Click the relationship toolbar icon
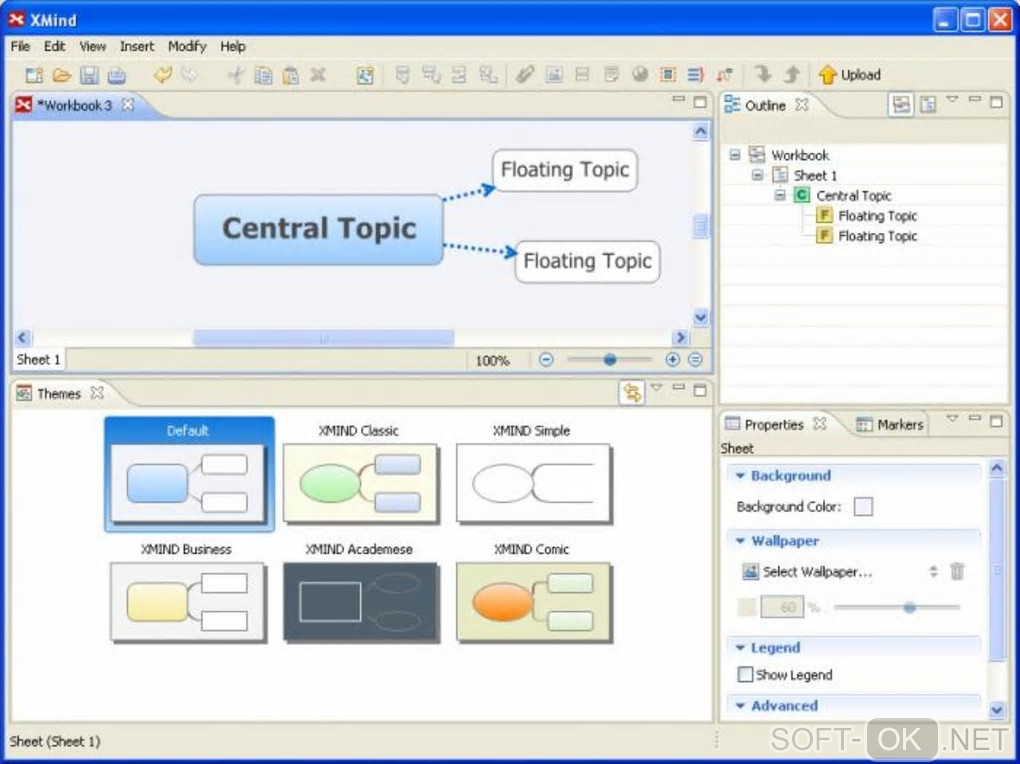1020x764 pixels. 724,75
